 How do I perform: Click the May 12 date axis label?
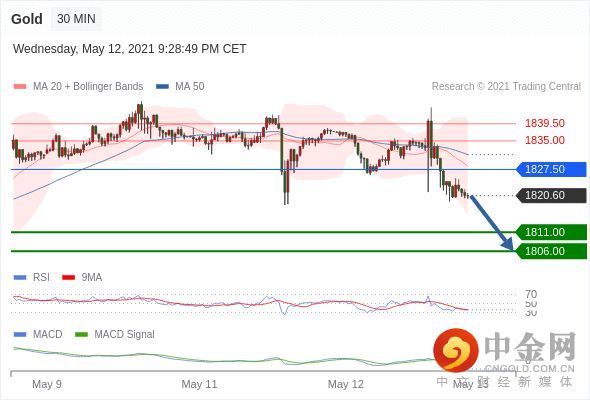point(346,384)
